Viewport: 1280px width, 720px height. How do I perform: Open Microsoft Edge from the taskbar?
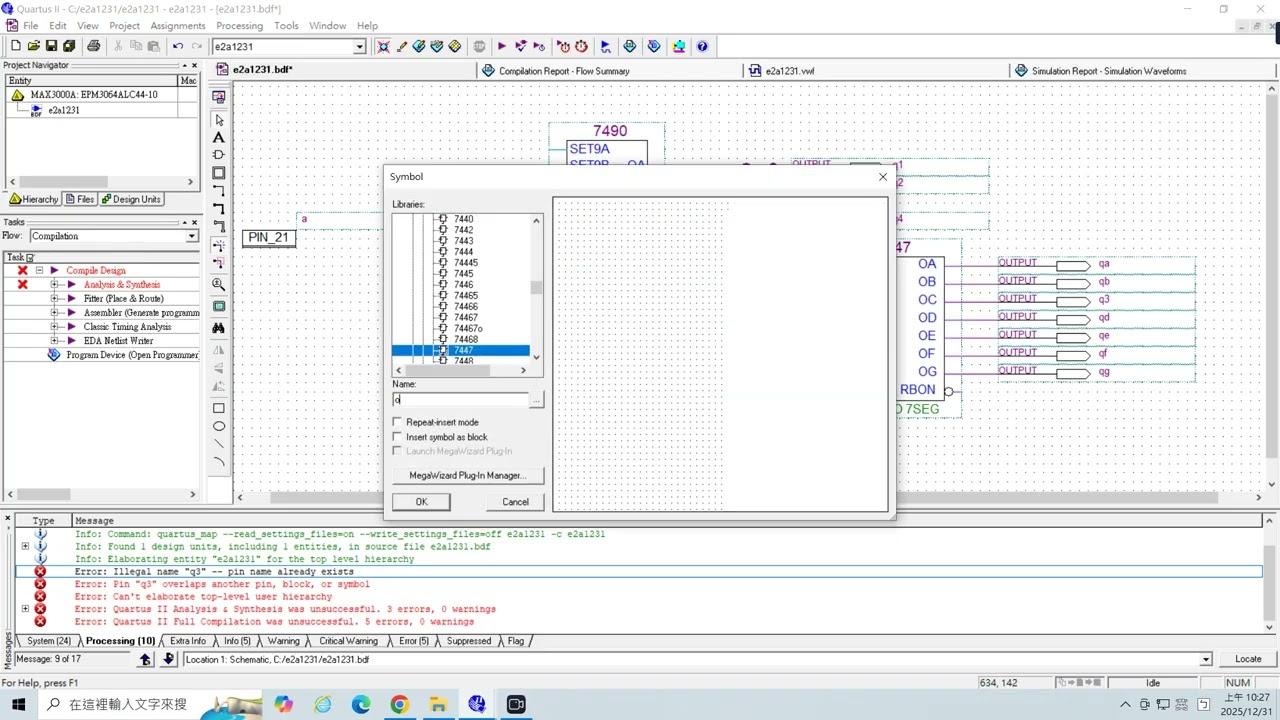point(361,705)
